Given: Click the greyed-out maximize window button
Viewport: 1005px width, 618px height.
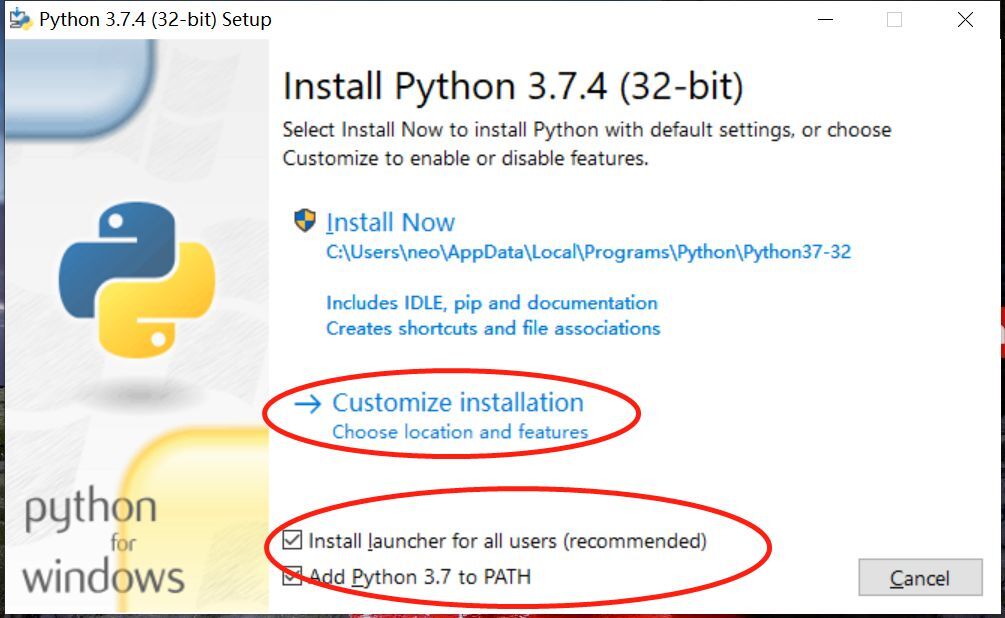Looking at the screenshot, I should (894, 19).
